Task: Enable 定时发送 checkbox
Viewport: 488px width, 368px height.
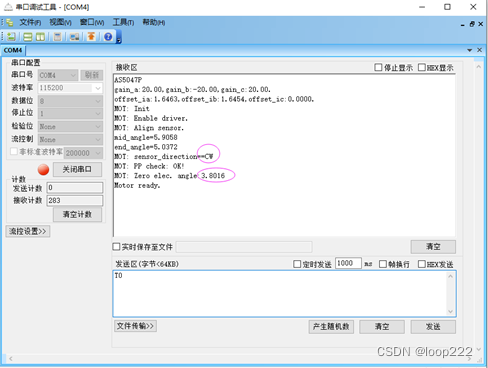Action: coord(297,264)
